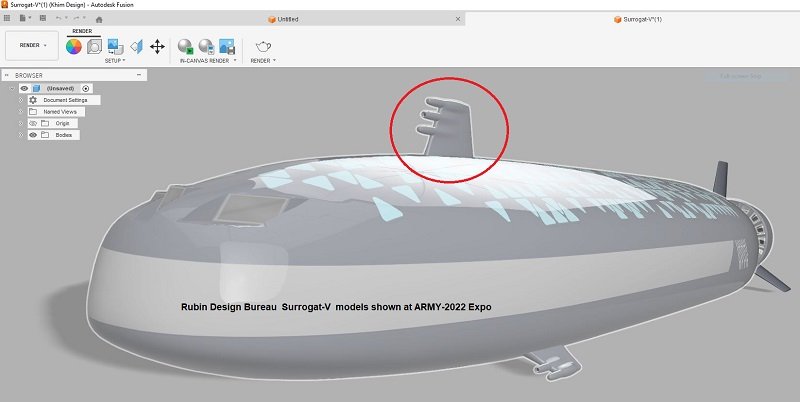
Task: Collapse the (Unsaved) root tree node
Action: click(12, 88)
